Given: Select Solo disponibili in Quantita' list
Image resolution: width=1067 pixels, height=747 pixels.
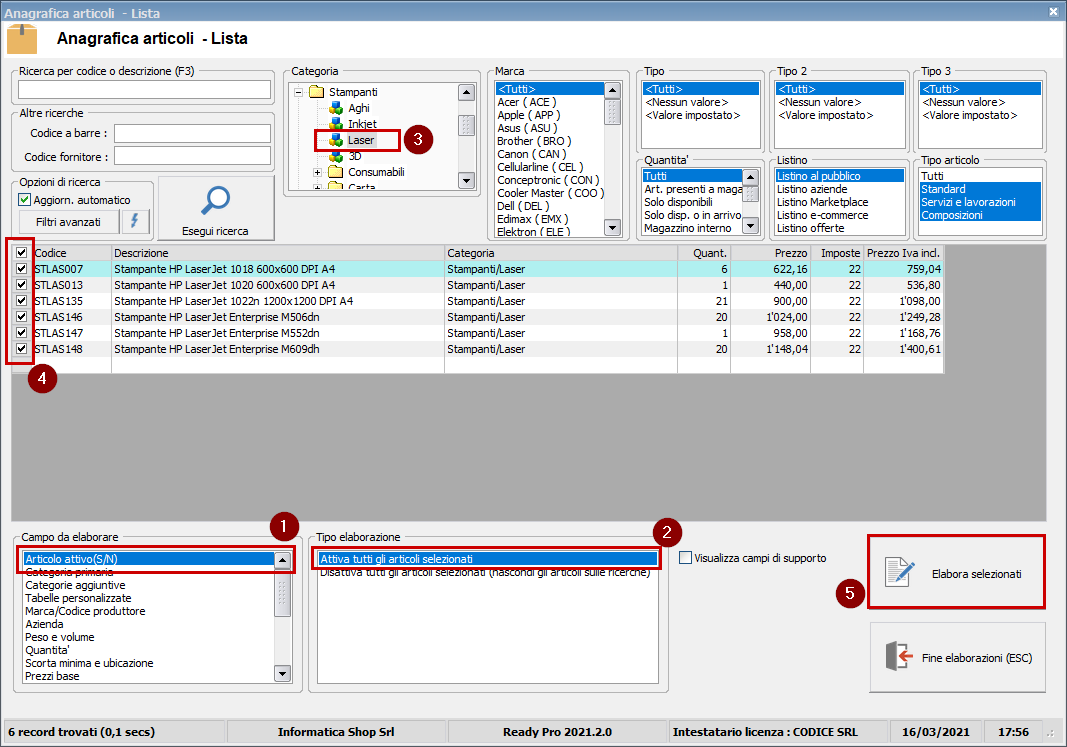Looking at the screenshot, I should [x=692, y=202].
